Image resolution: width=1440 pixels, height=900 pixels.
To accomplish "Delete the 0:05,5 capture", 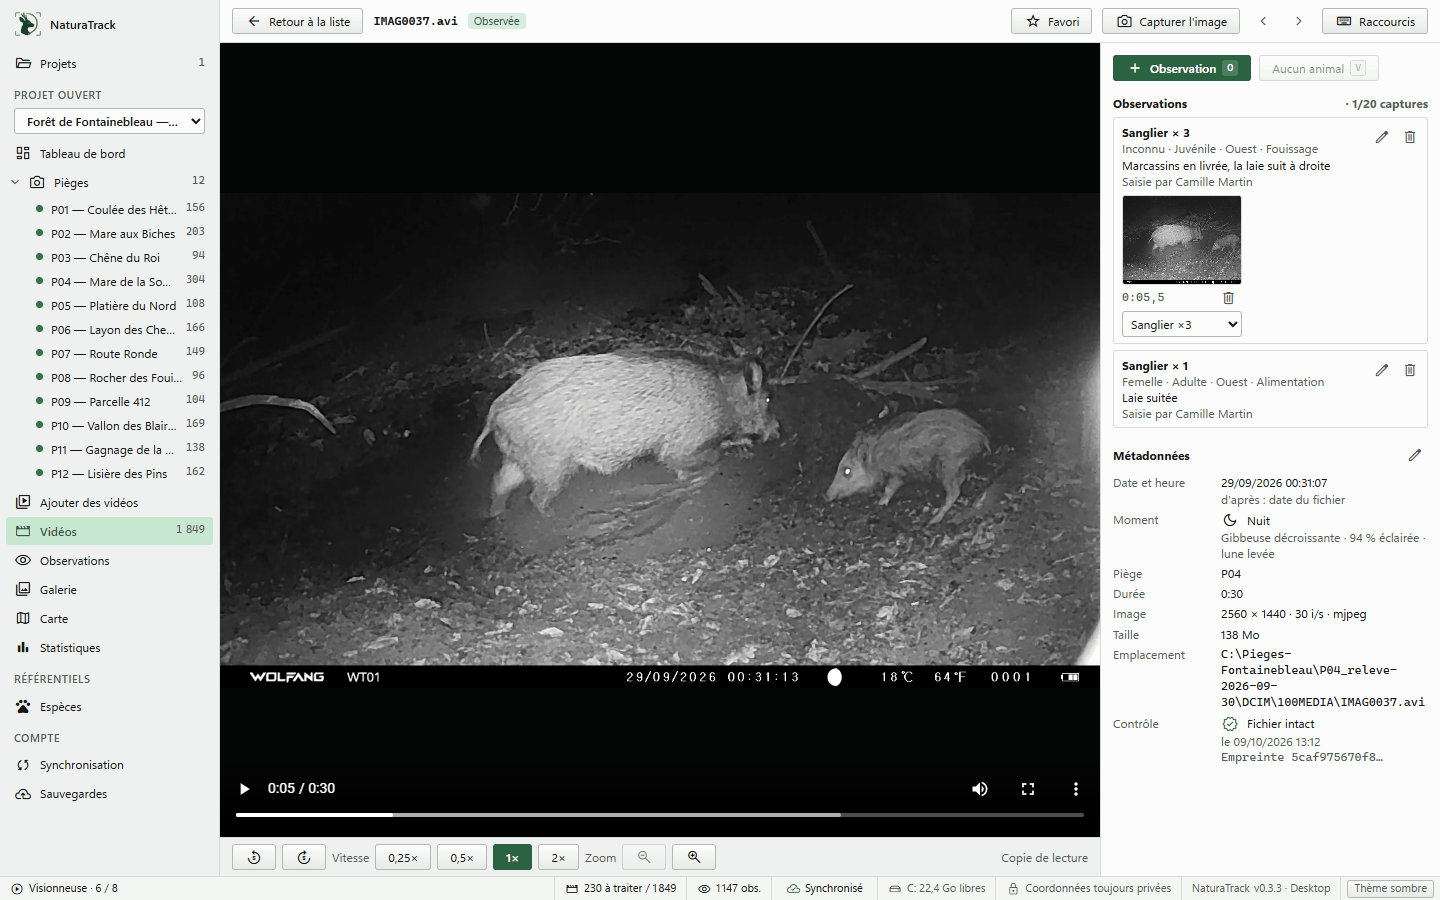I will (x=1229, y=298).
